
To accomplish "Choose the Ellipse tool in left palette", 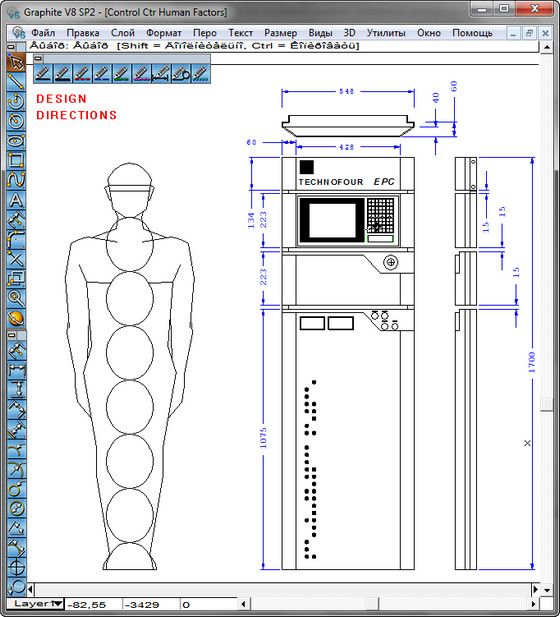I will point(17,140).
